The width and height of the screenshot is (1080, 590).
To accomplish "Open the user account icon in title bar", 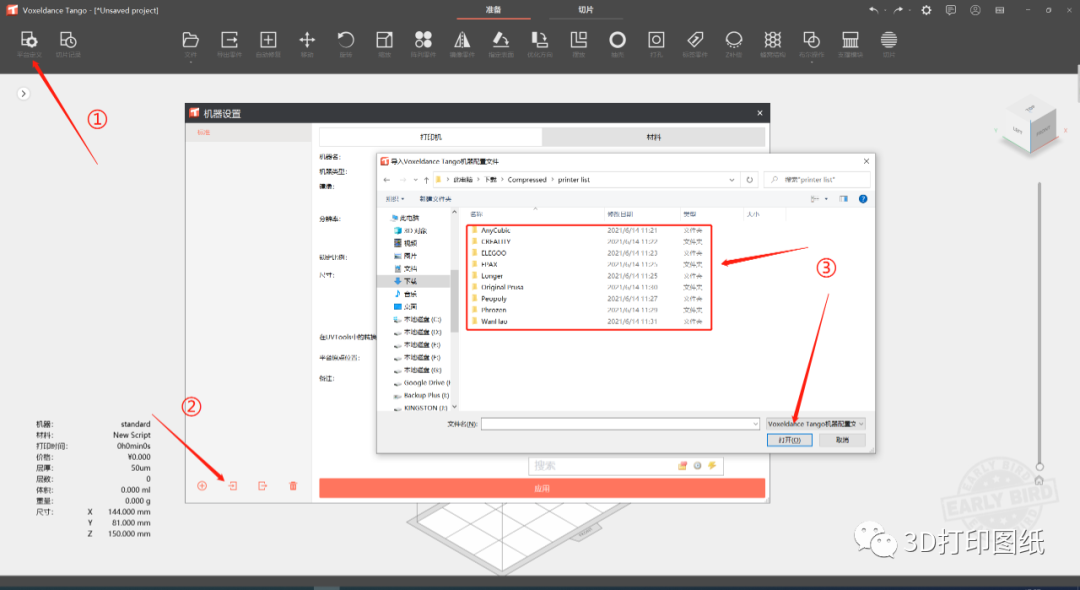I will click(975, 10).
